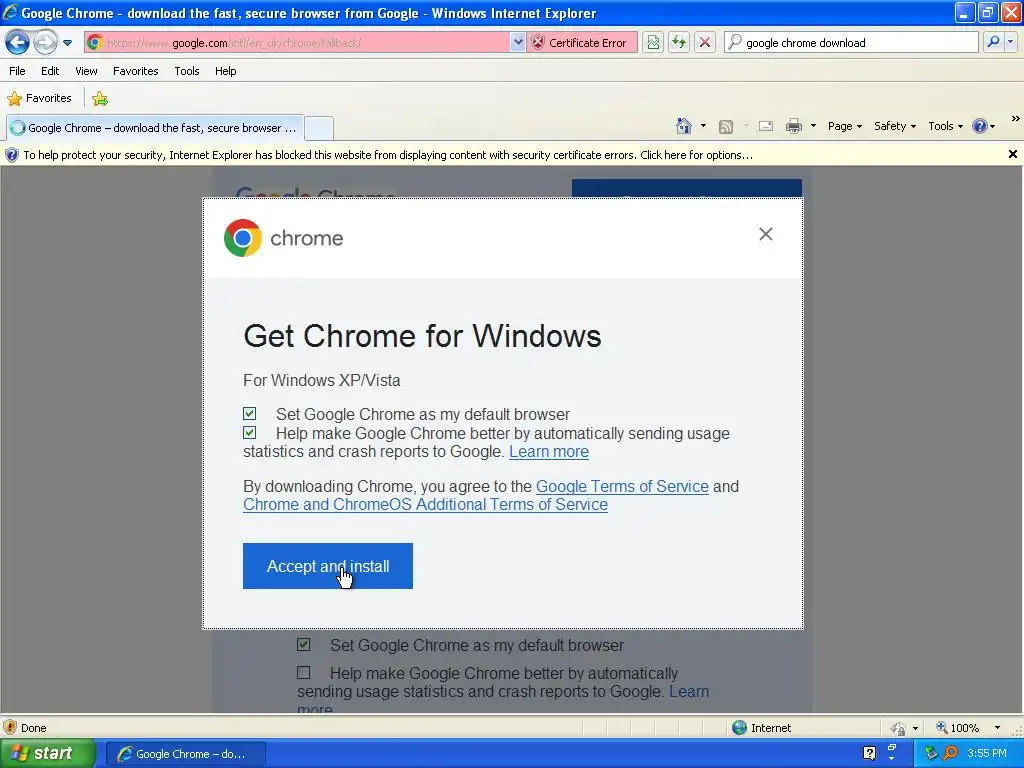Viewport: 1024px width, 768px height.
Task: Expand the address bar URL history dropdown
Action: tap(518, 43)
